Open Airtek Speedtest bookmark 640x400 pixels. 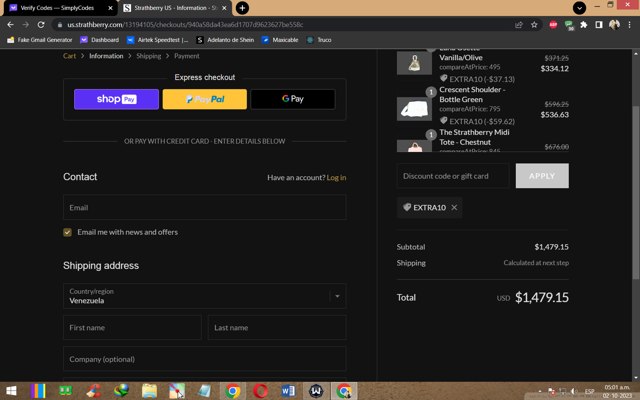pyautogui.click(x=158, y=40)
